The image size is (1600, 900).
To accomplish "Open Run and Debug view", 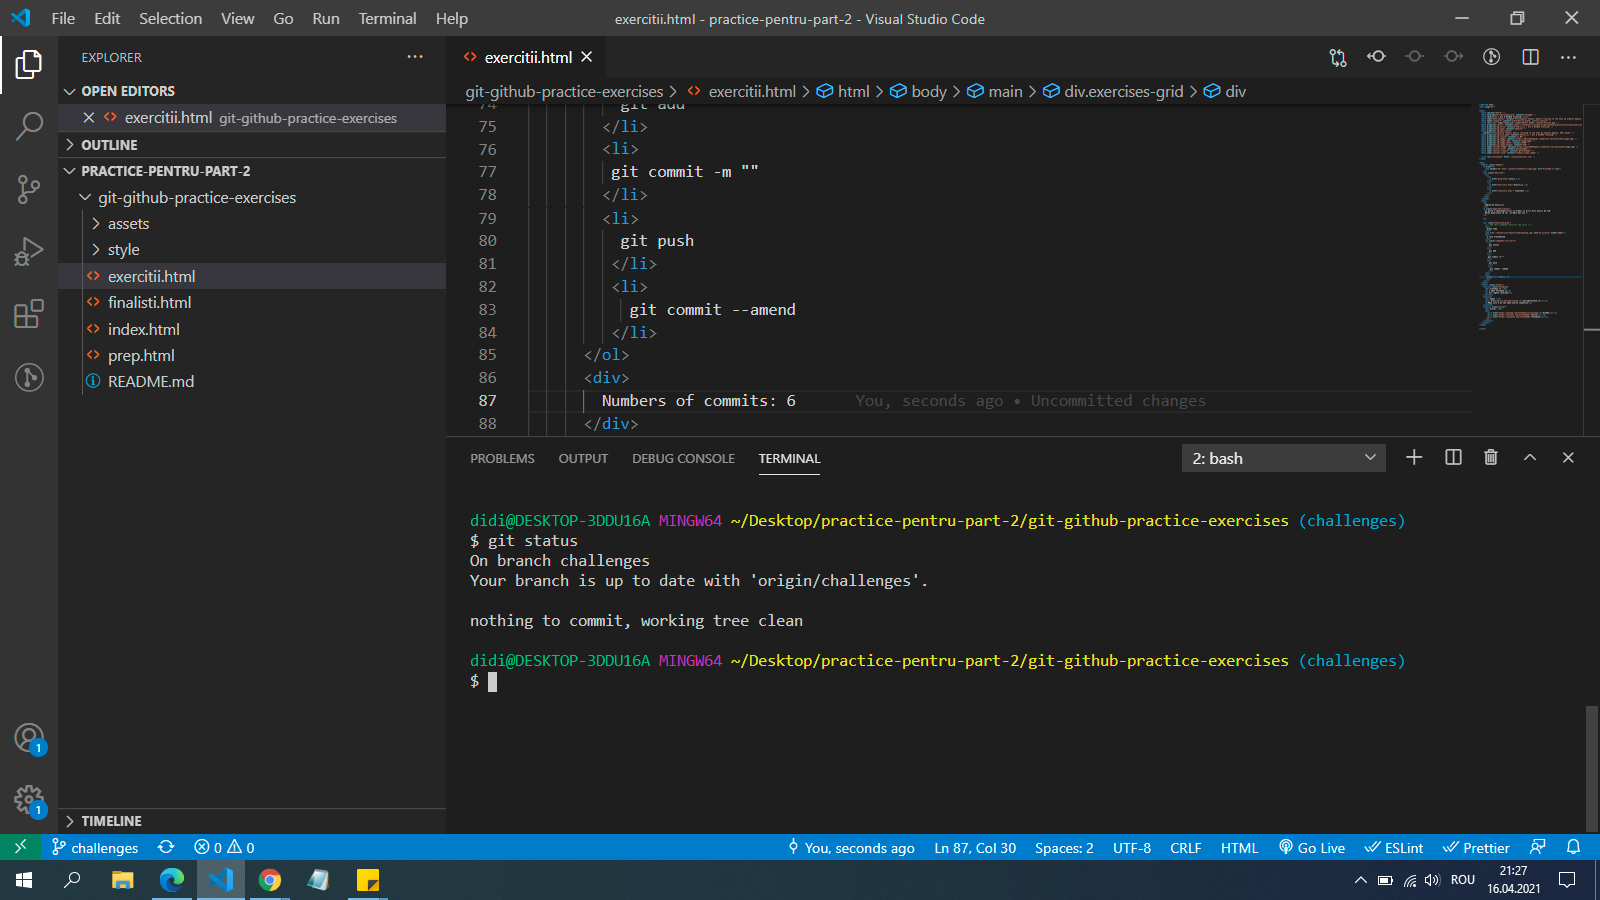I will 29,251.
